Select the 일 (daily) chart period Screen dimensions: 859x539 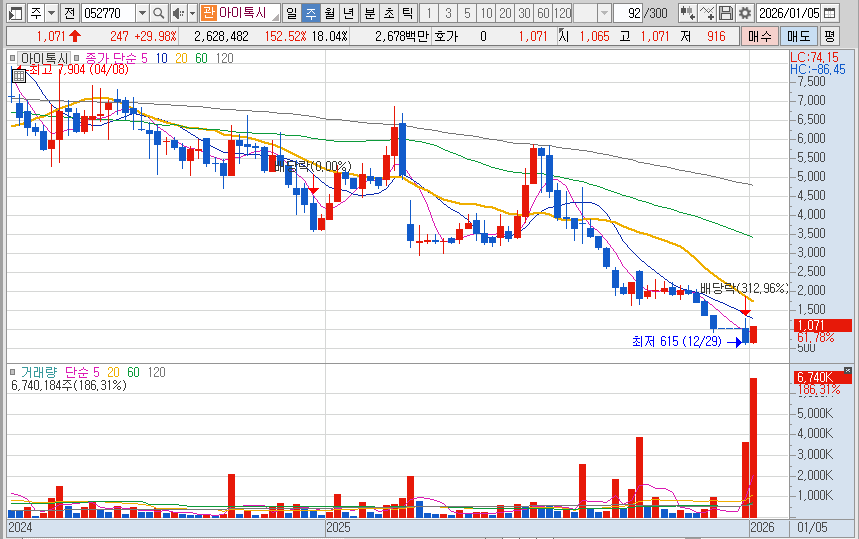click(291, 13)
